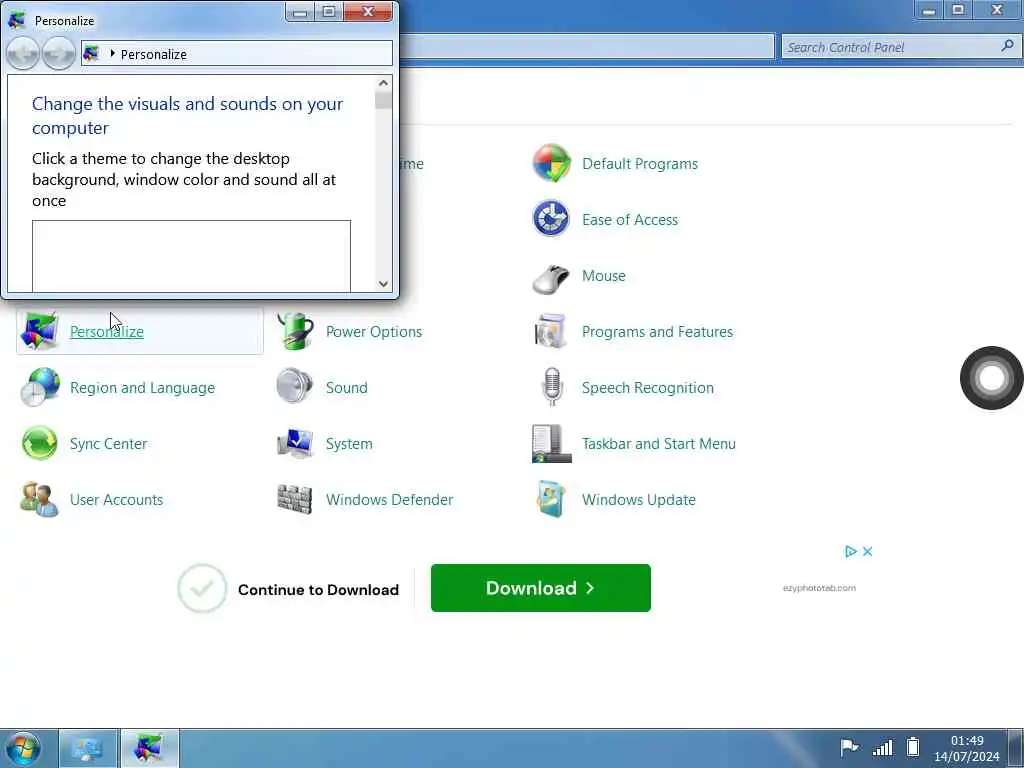Screen dimensions: 1024x768
Task: Open the Programs and Features icon
Action: pos(551,331)
